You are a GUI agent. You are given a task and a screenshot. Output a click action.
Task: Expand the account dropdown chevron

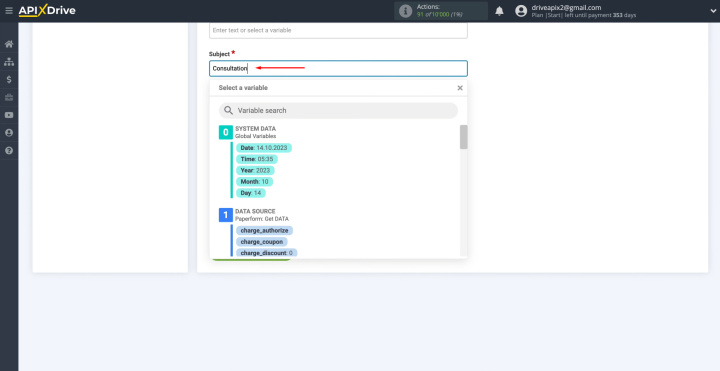pos(713,11)
